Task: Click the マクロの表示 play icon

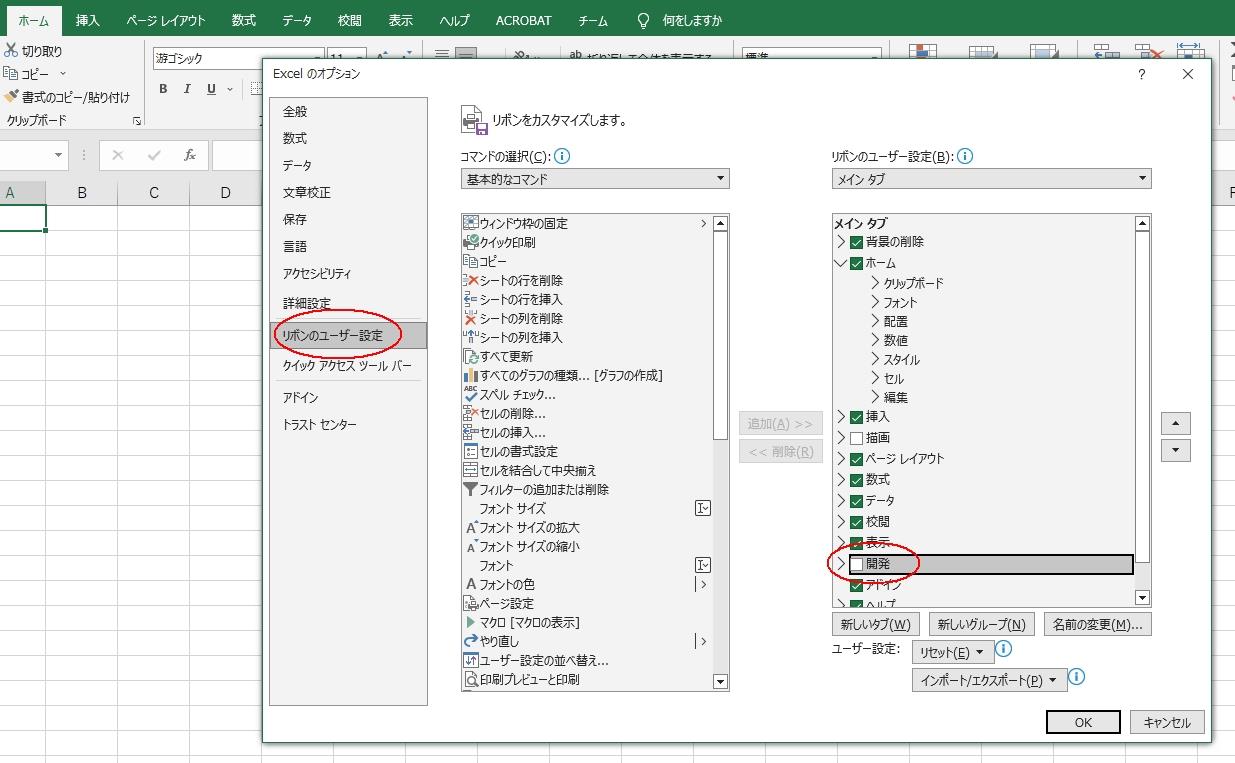Action: [x=471, y=622]
